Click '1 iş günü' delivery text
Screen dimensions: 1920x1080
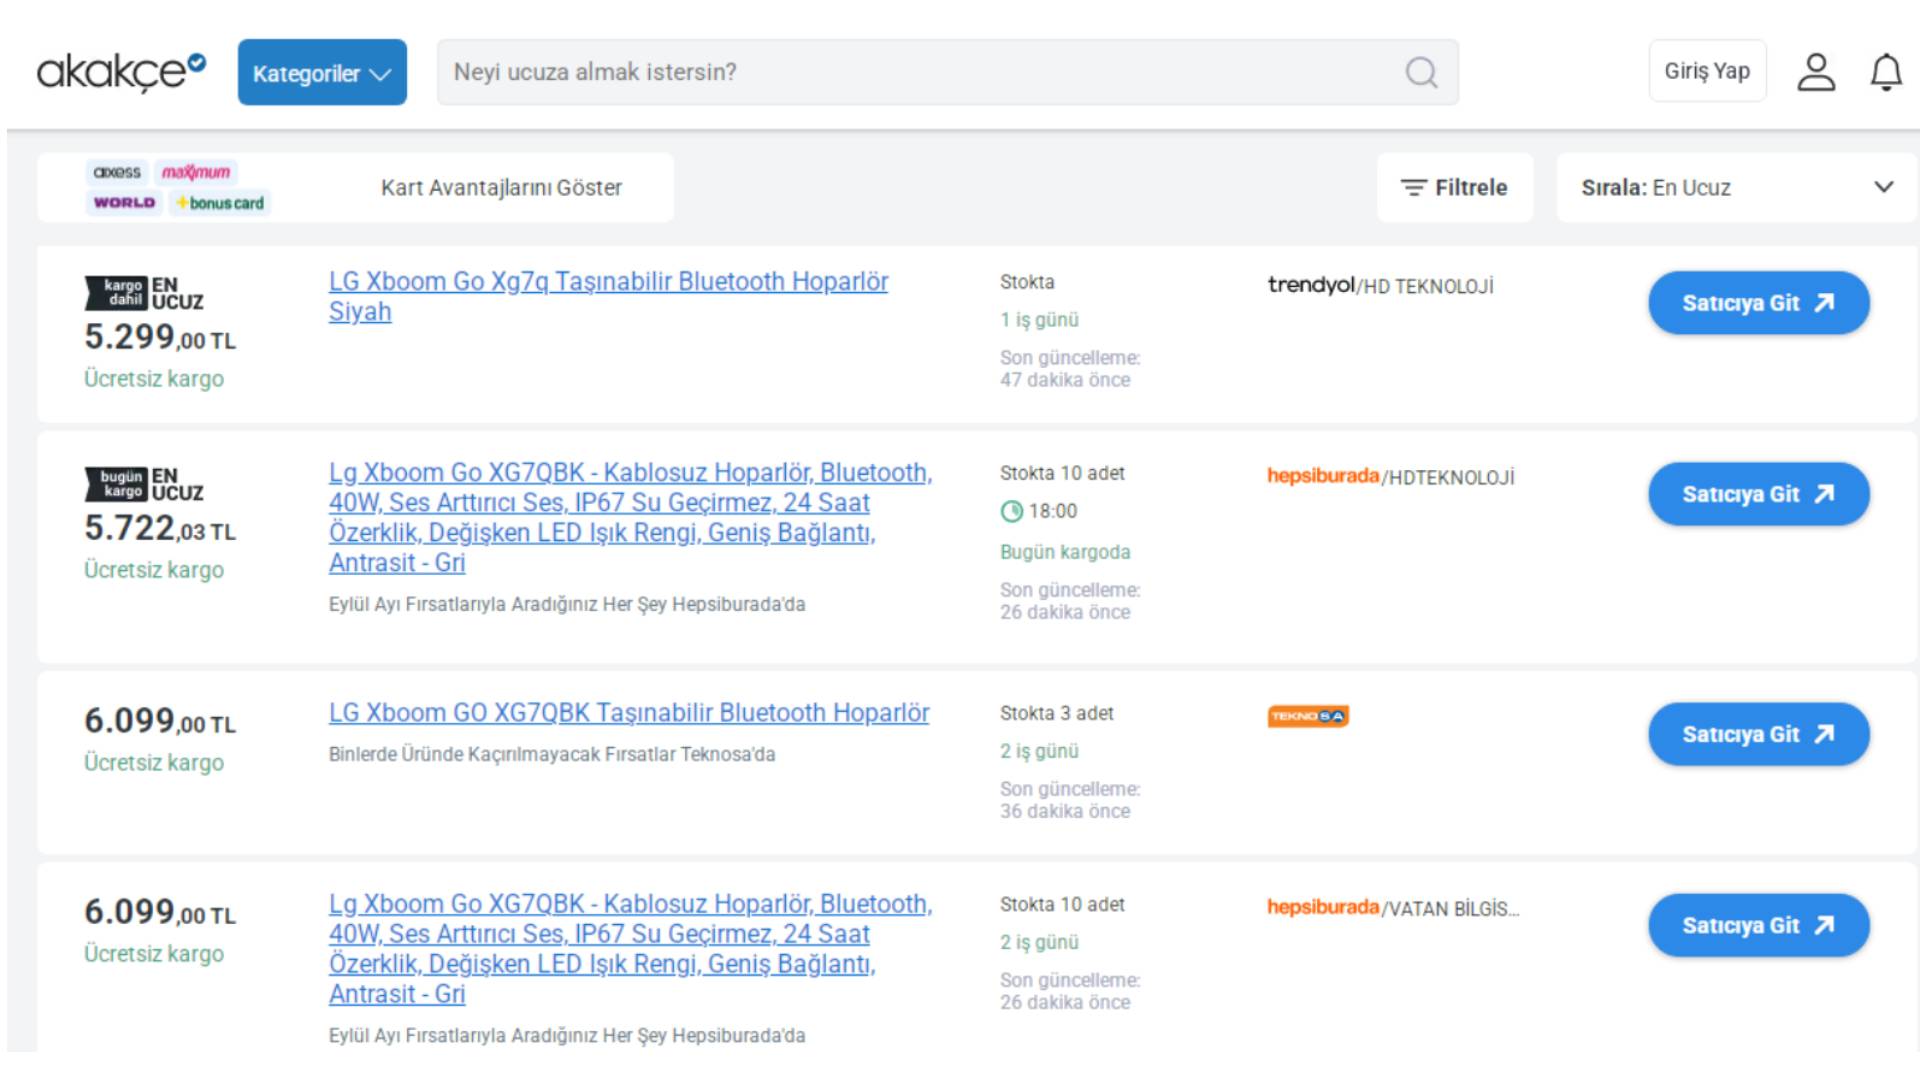click(x=1039, y=320)
